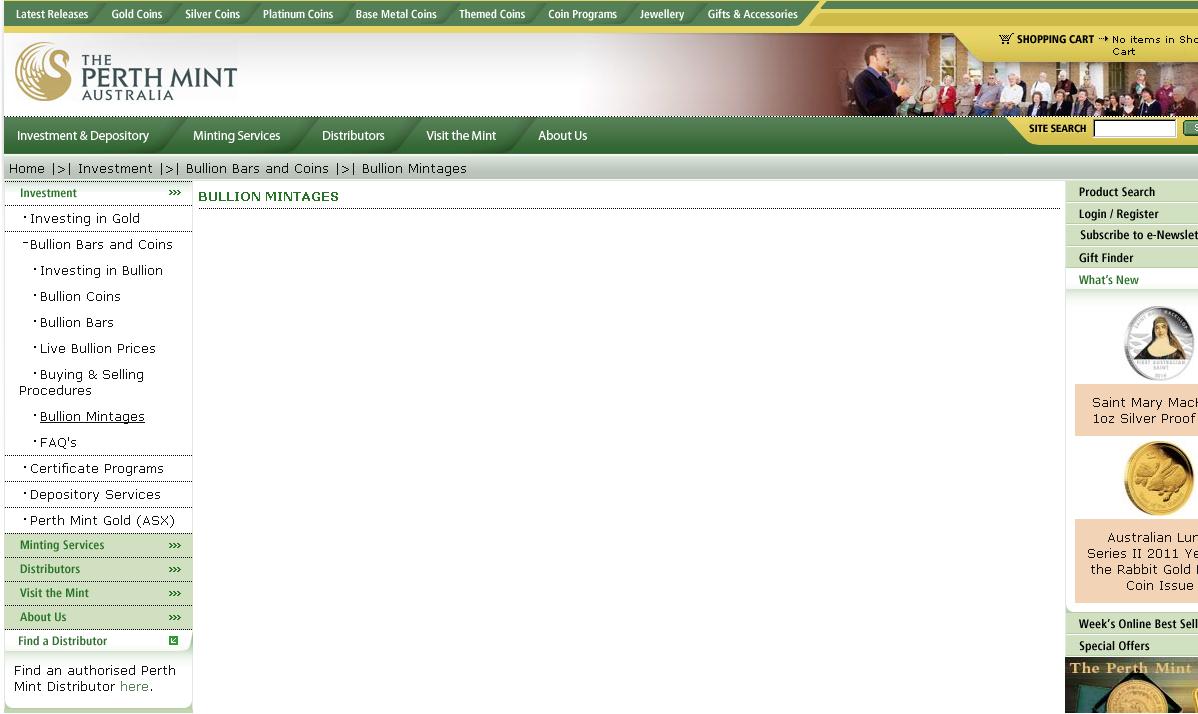Screen dimensions: 1198x714
Task: Open Certificate Programs sidebar link
Action: pos(96,468)
